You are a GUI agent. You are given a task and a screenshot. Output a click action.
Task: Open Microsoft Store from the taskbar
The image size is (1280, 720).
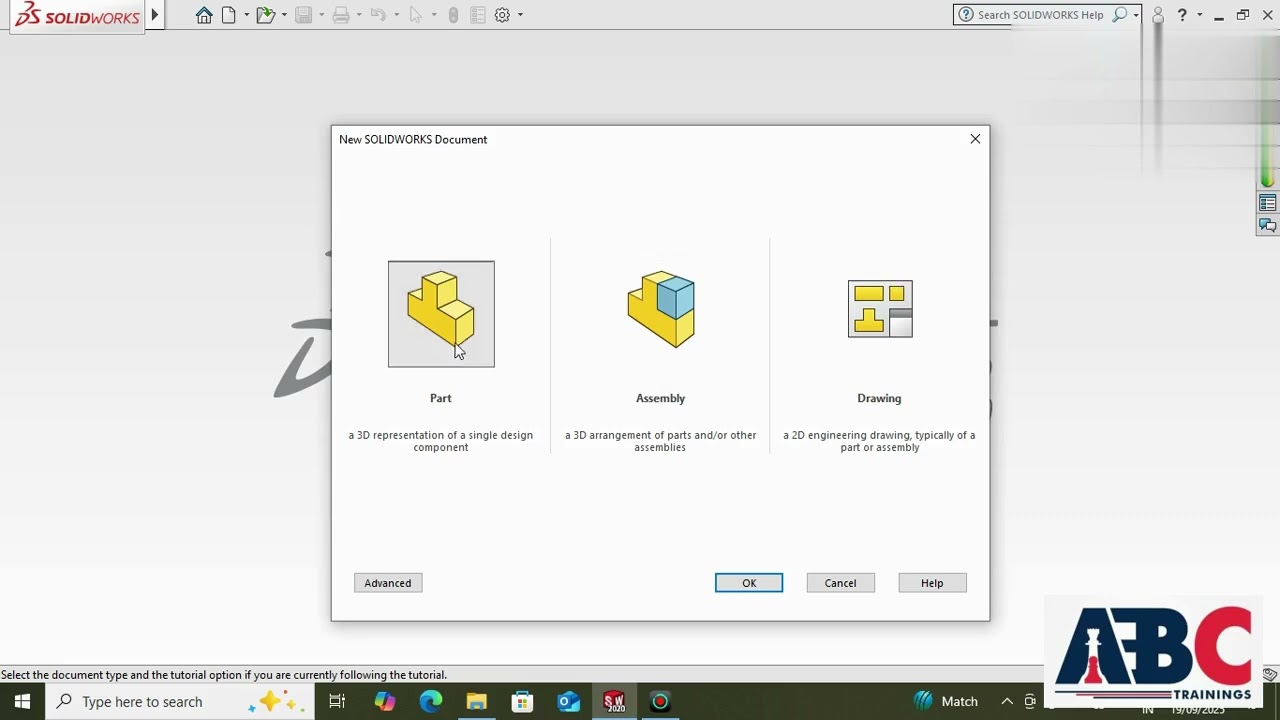click(523, 702)
